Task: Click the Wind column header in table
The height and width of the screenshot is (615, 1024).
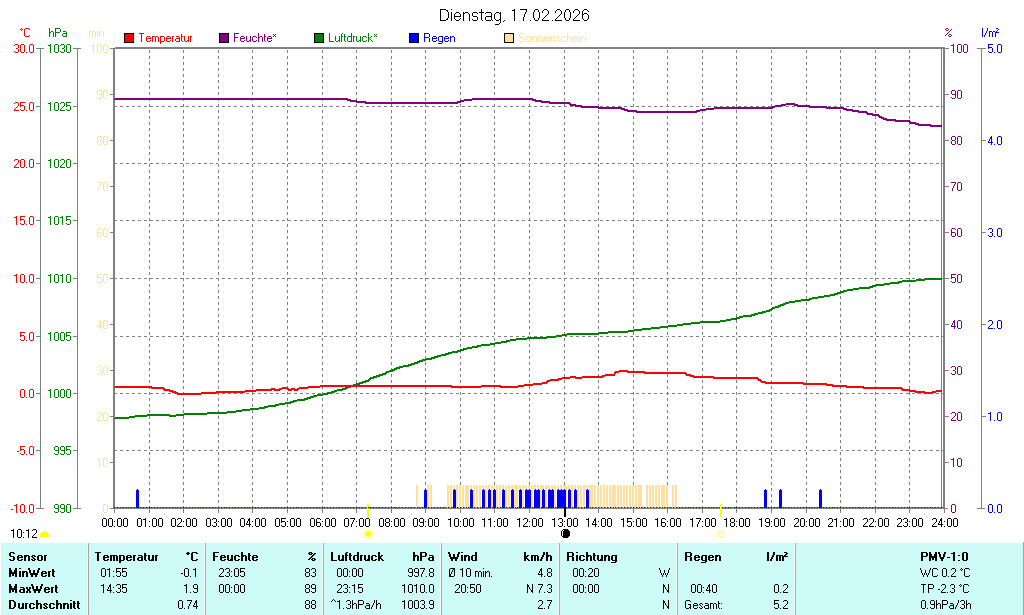Action: click(463, 557)
